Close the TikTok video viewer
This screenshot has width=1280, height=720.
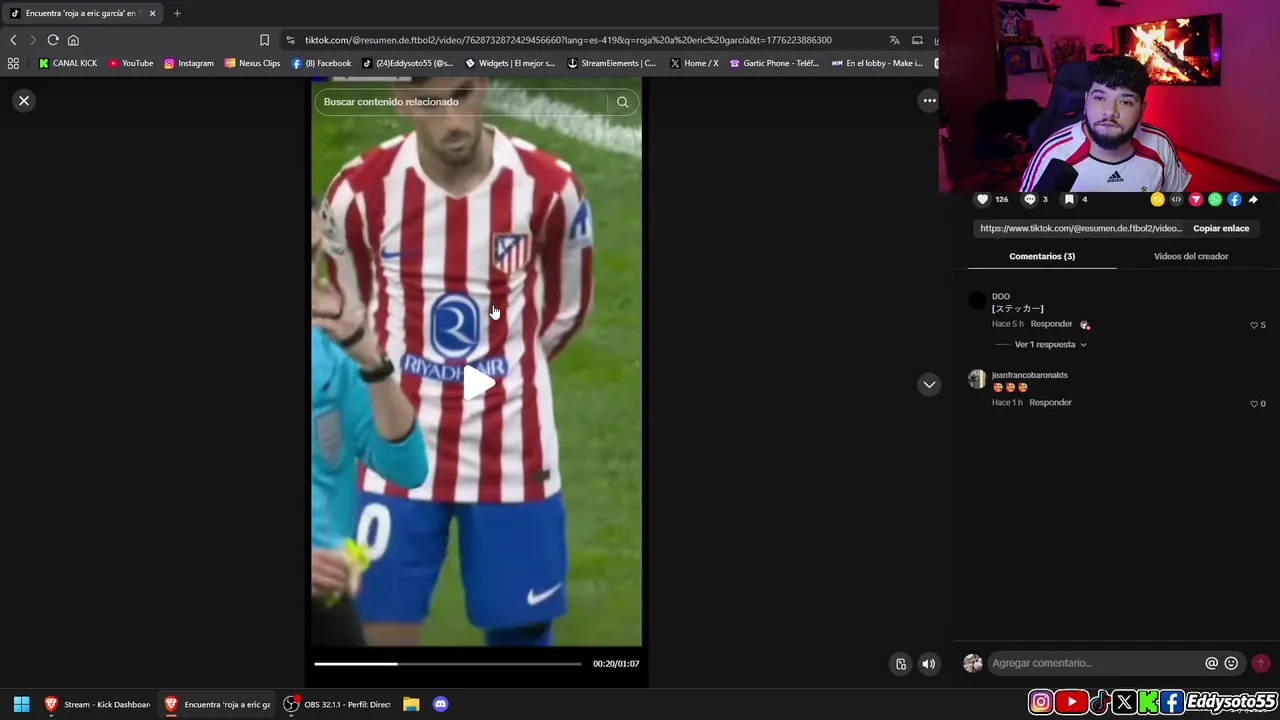pos(24,100)
